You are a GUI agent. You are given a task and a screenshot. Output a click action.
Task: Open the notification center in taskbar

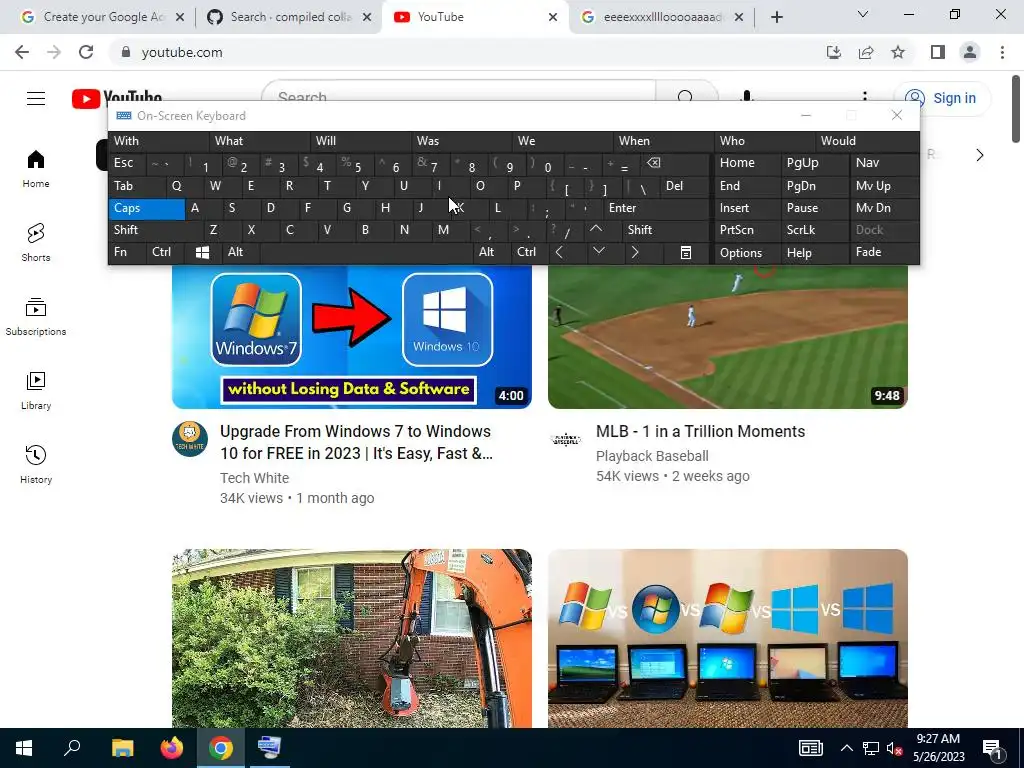click(993, 748)
